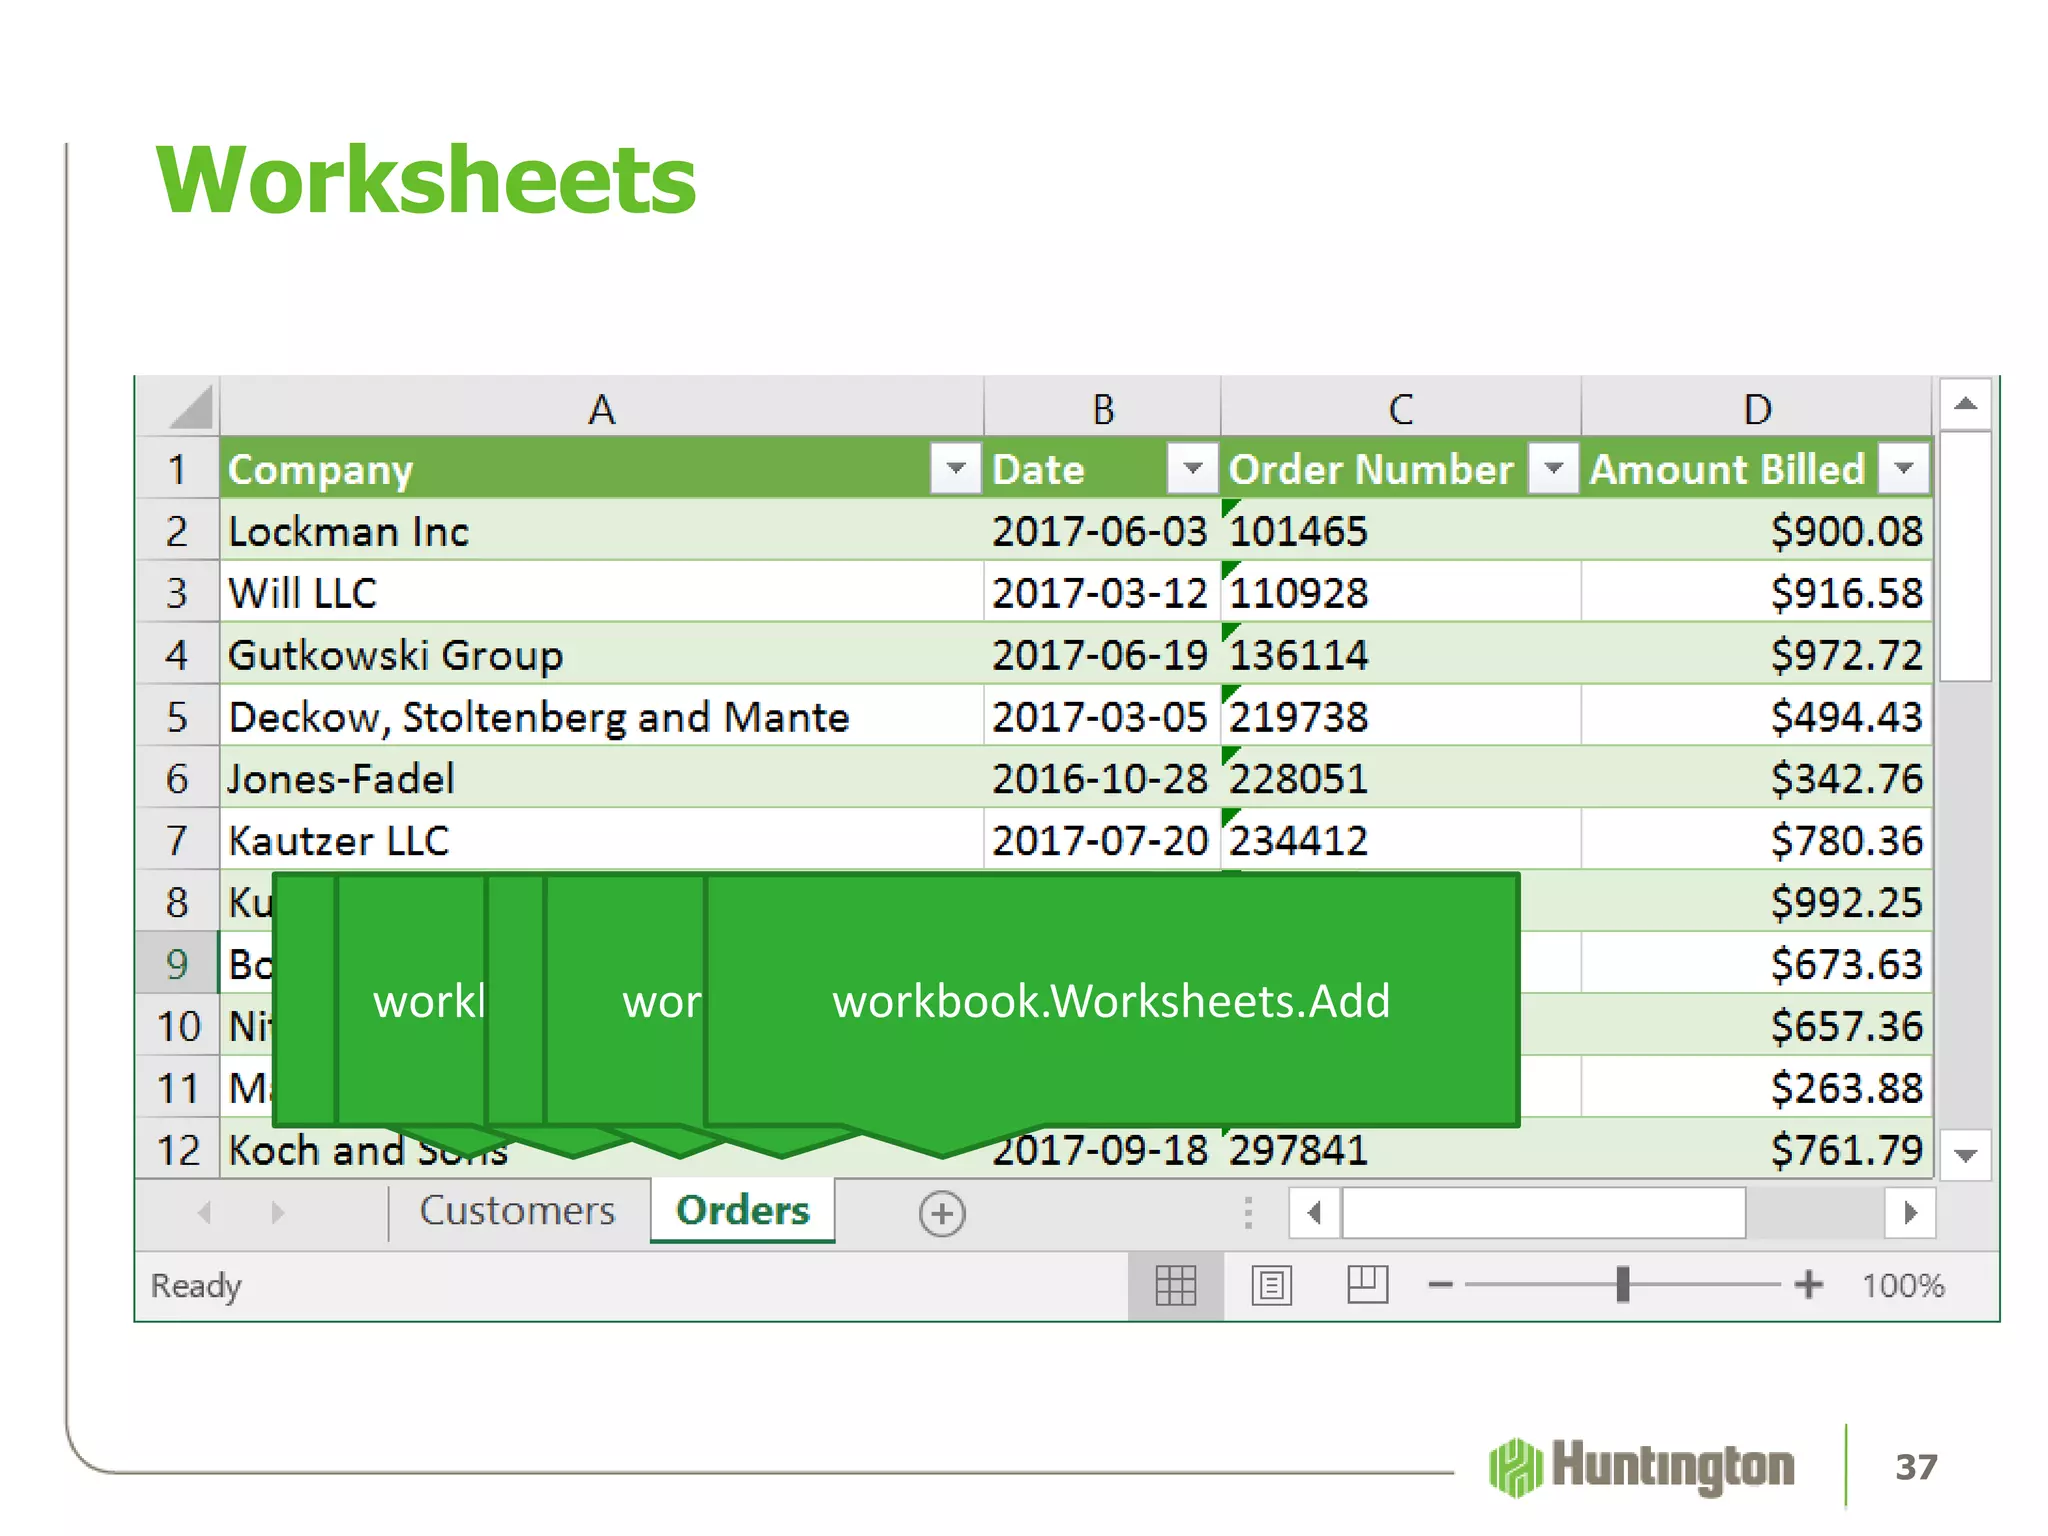Click the Ready status text

[x=196, y=1286]
